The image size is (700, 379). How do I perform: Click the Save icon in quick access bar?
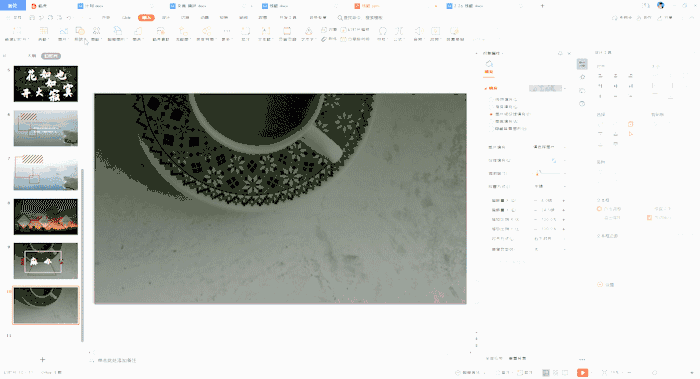point(32,18)
